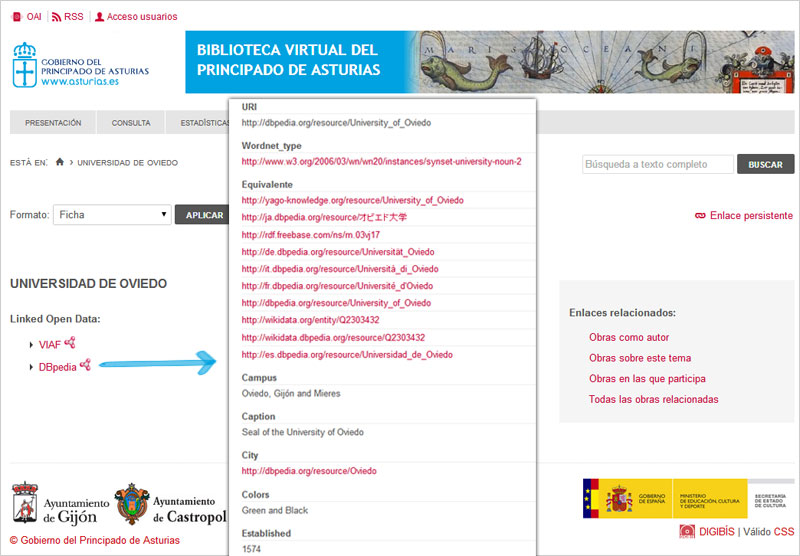Image resolution: width=800 pixels, height=556 pixels.
Task: Click the Acceso usuarios text link
Action: point(142,17)
